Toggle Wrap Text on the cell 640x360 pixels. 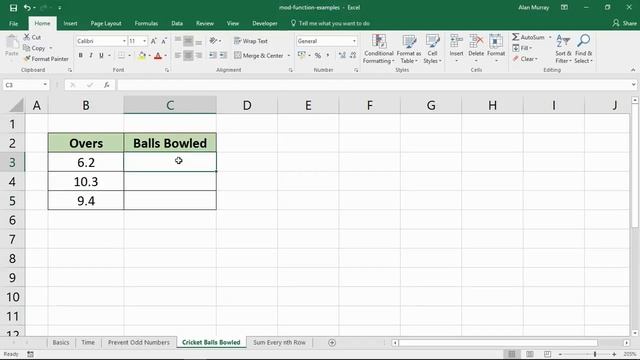click(x=251, y=41)
